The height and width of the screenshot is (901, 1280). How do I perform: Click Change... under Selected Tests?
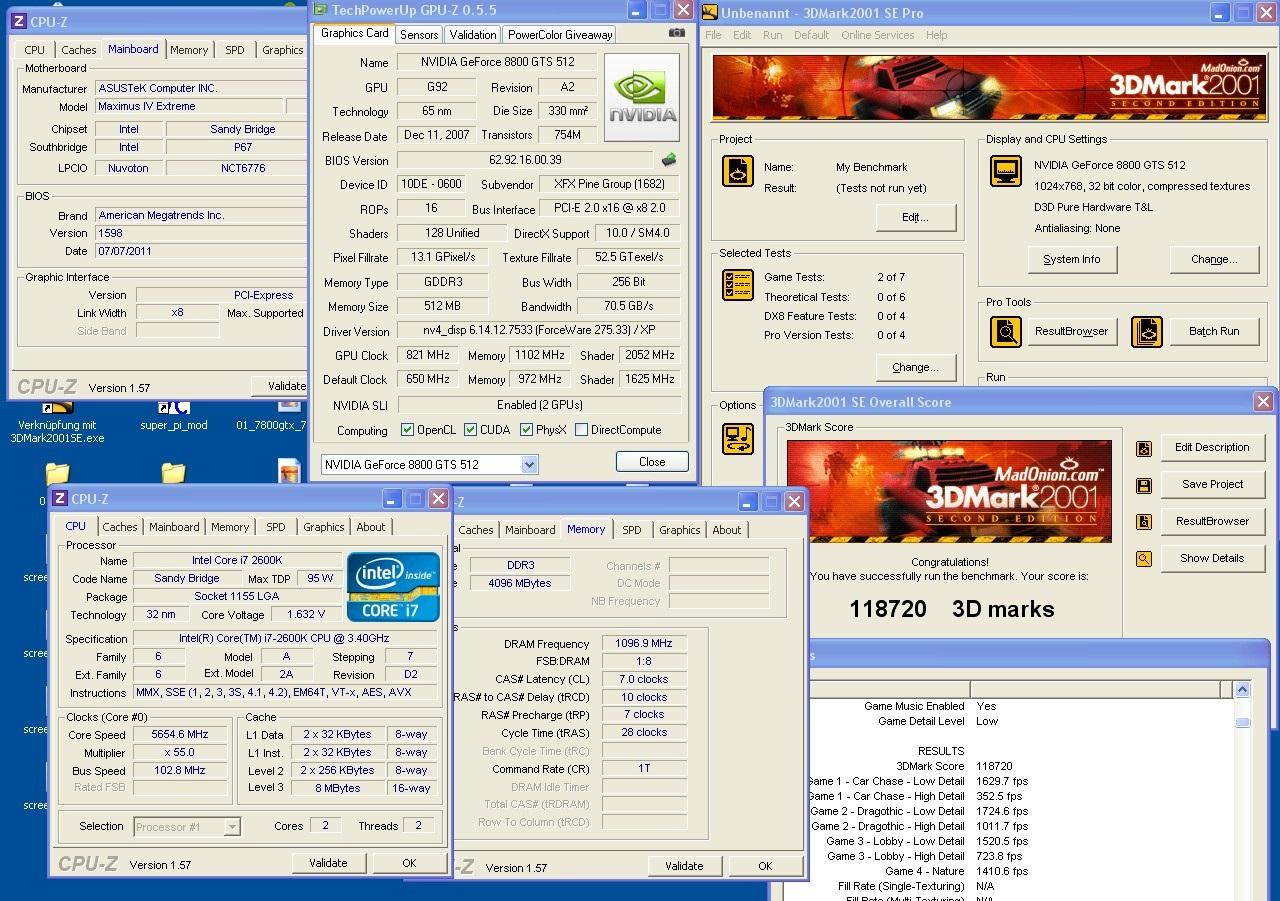(915, 367)
